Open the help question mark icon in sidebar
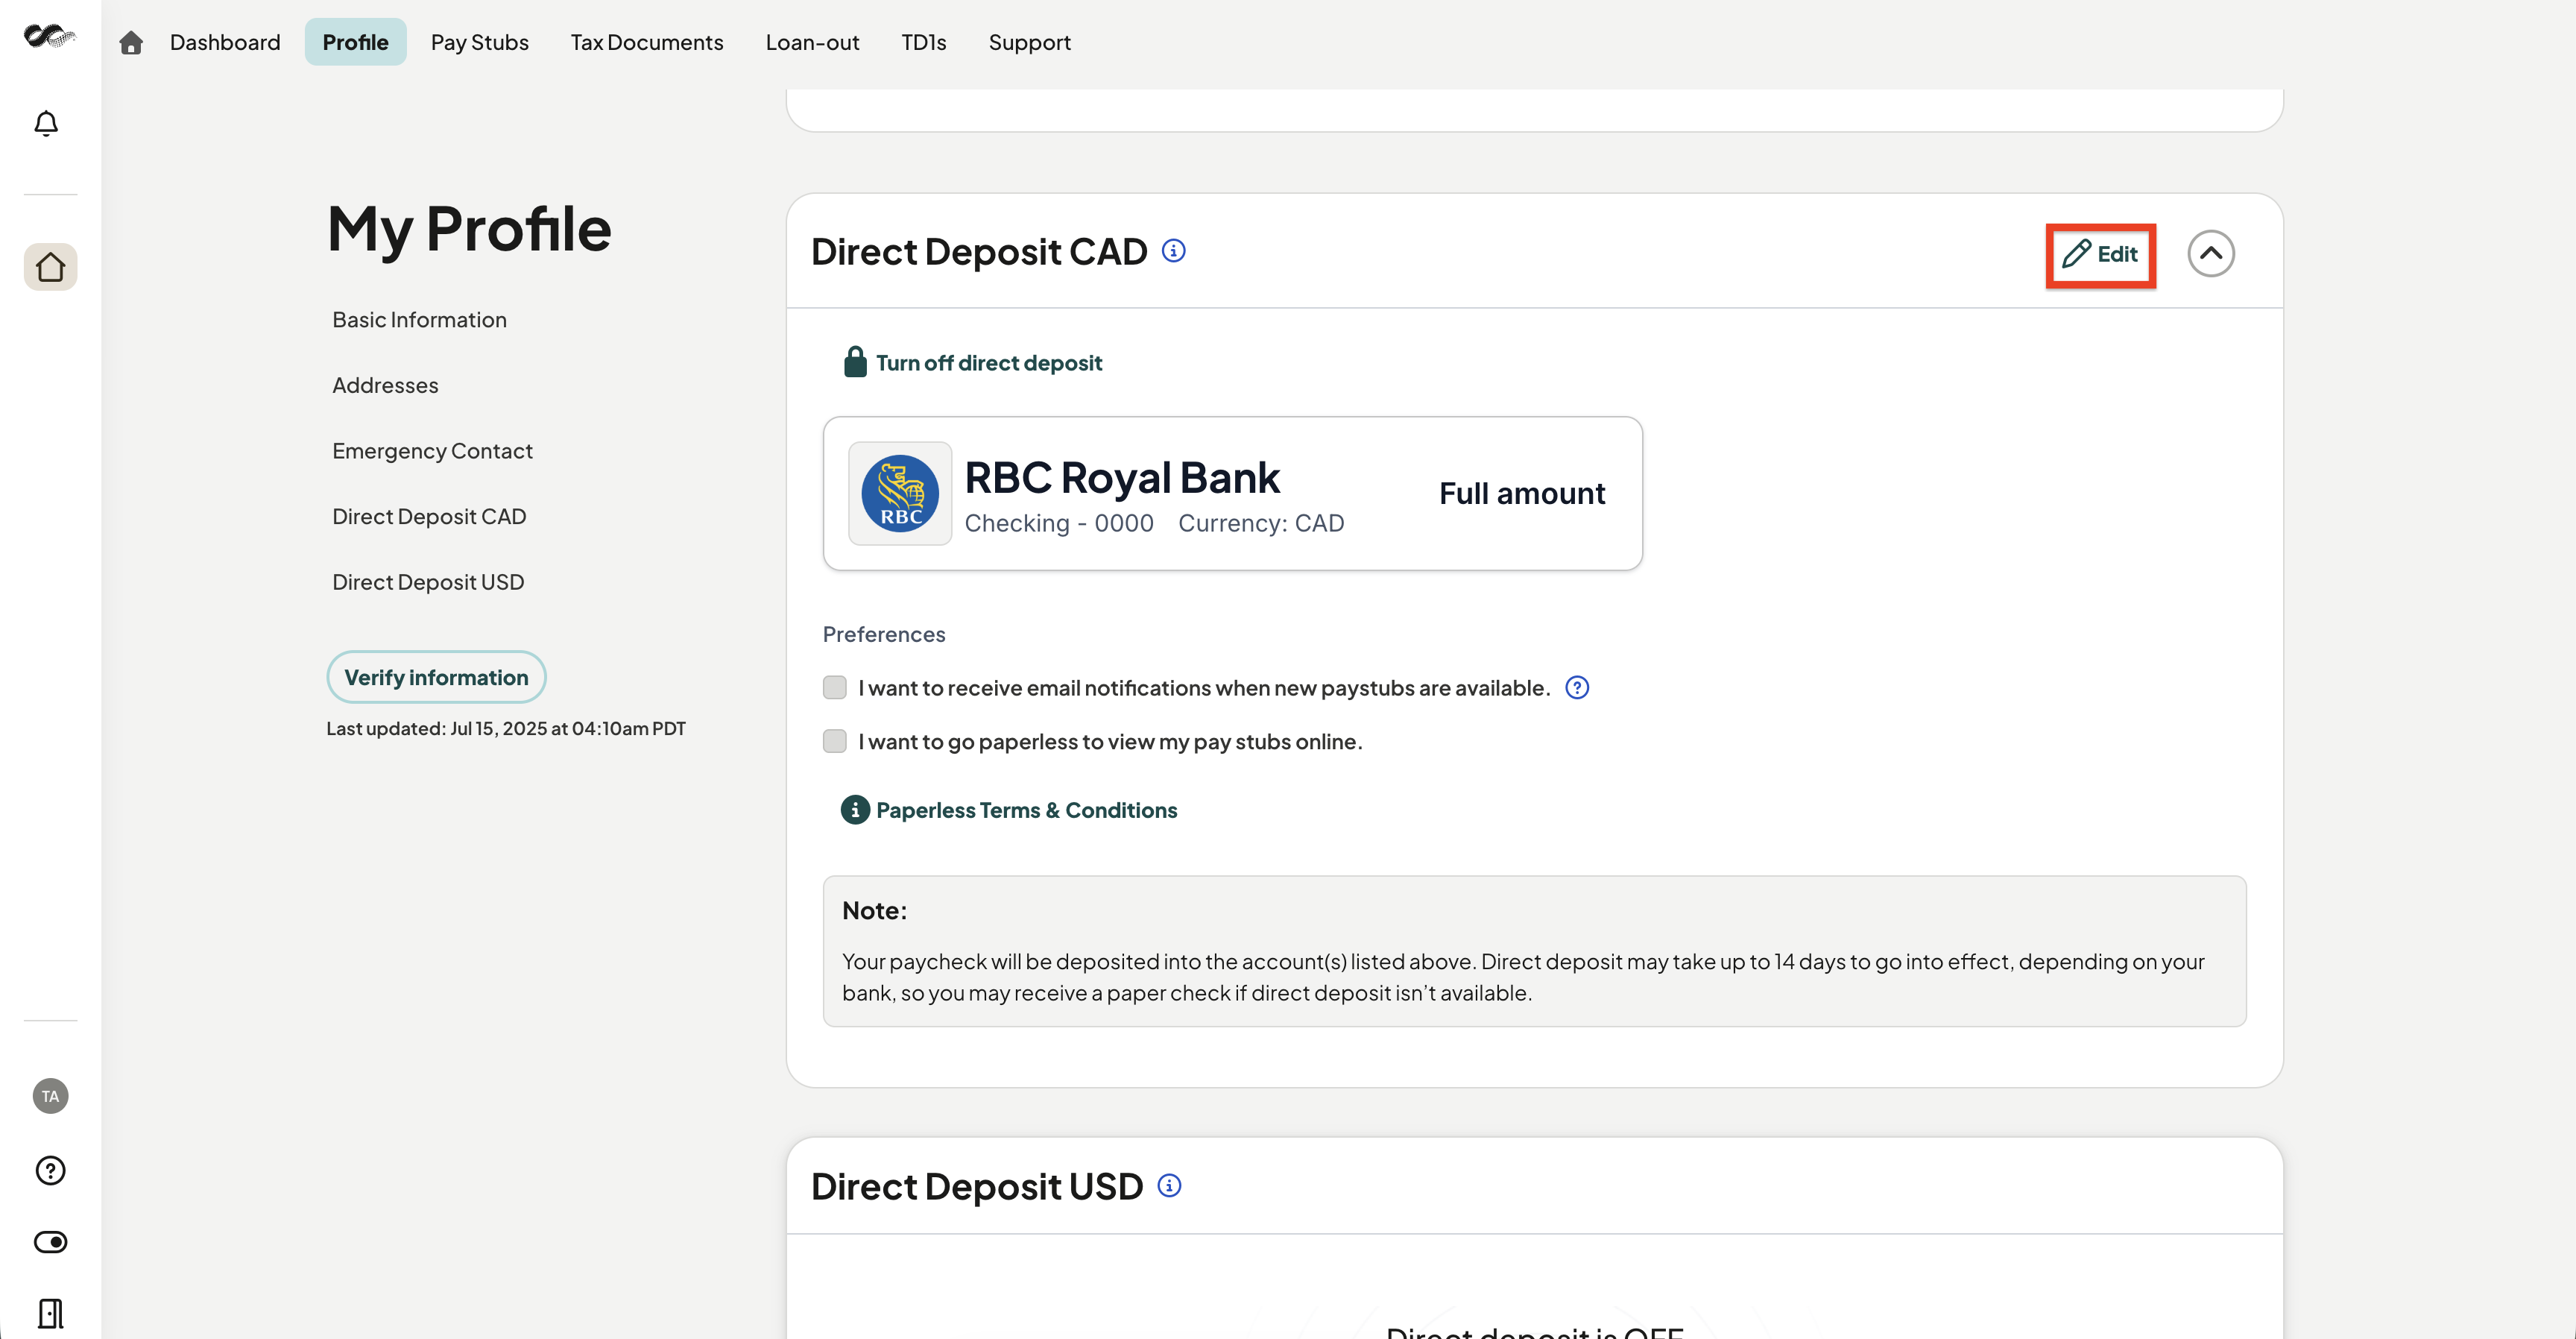 50,1170
